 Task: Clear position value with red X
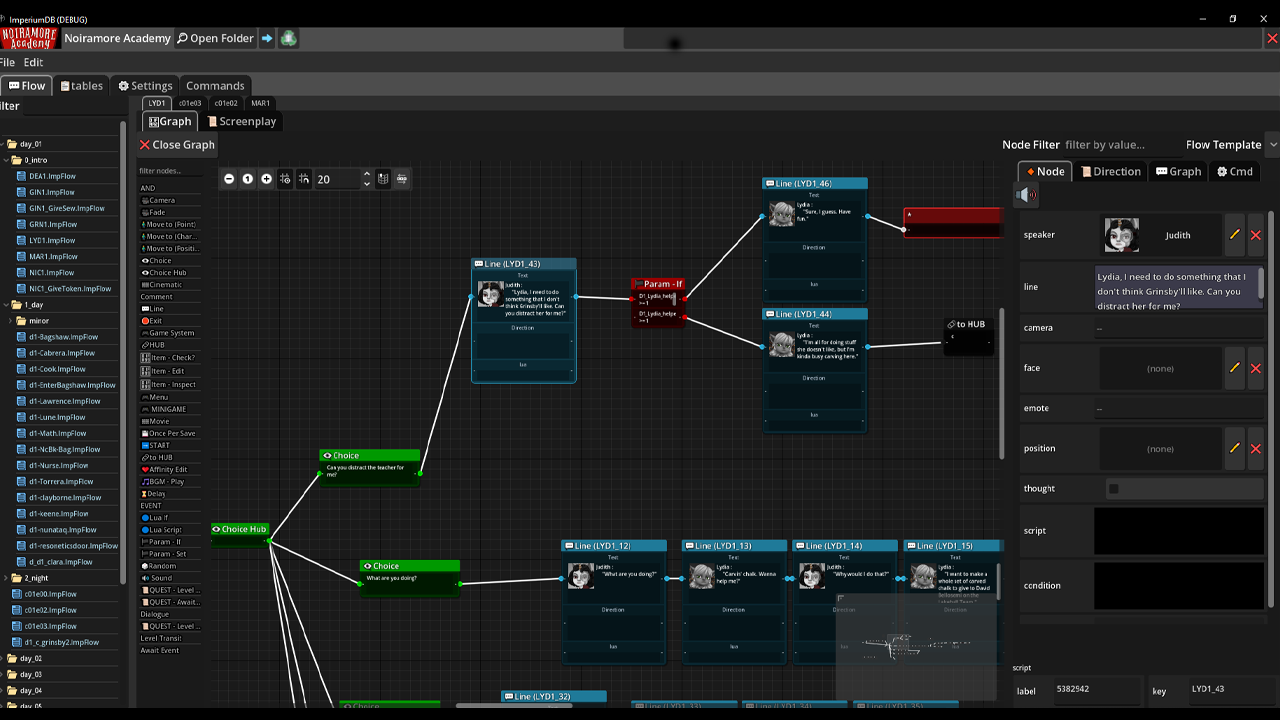[1256, 448]
